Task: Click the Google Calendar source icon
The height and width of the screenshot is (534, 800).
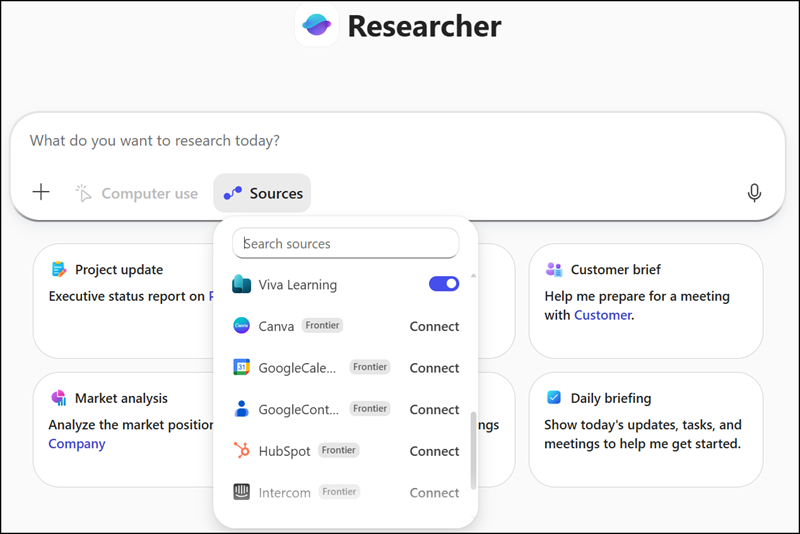Action: pyautogui.click(x=241, y=367)
